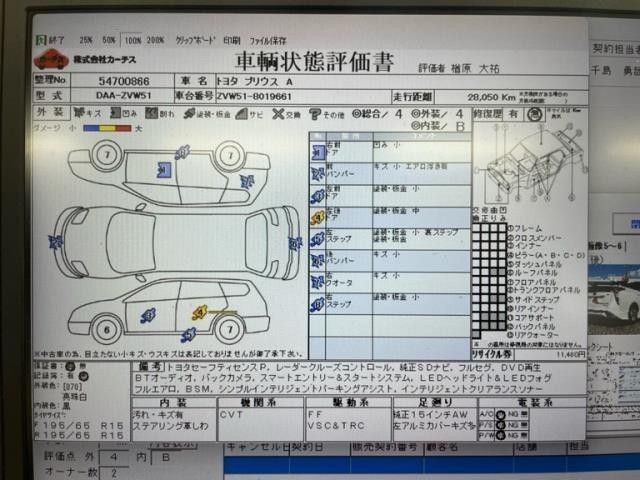The height and width of the screenshot is (480, 640).
Task: Click chassis number ZVW51-8019661
Action: click(254, 96)
